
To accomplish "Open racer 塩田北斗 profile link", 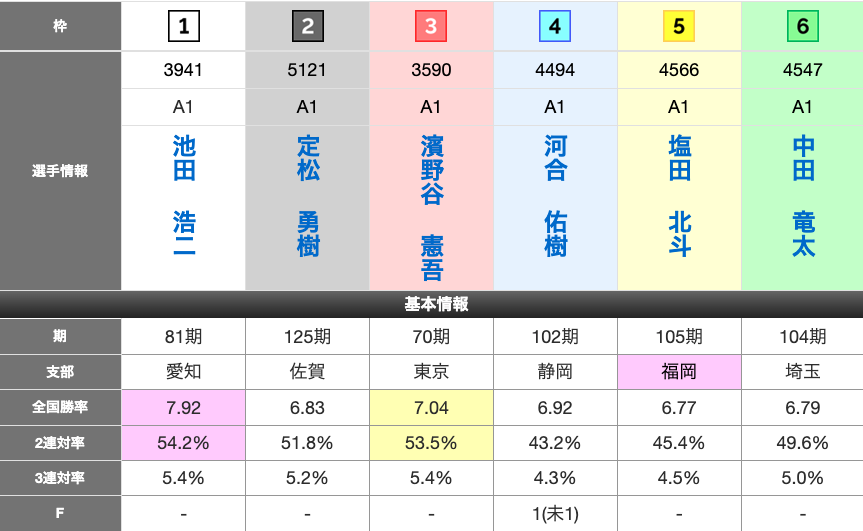I will pos(679,197).
